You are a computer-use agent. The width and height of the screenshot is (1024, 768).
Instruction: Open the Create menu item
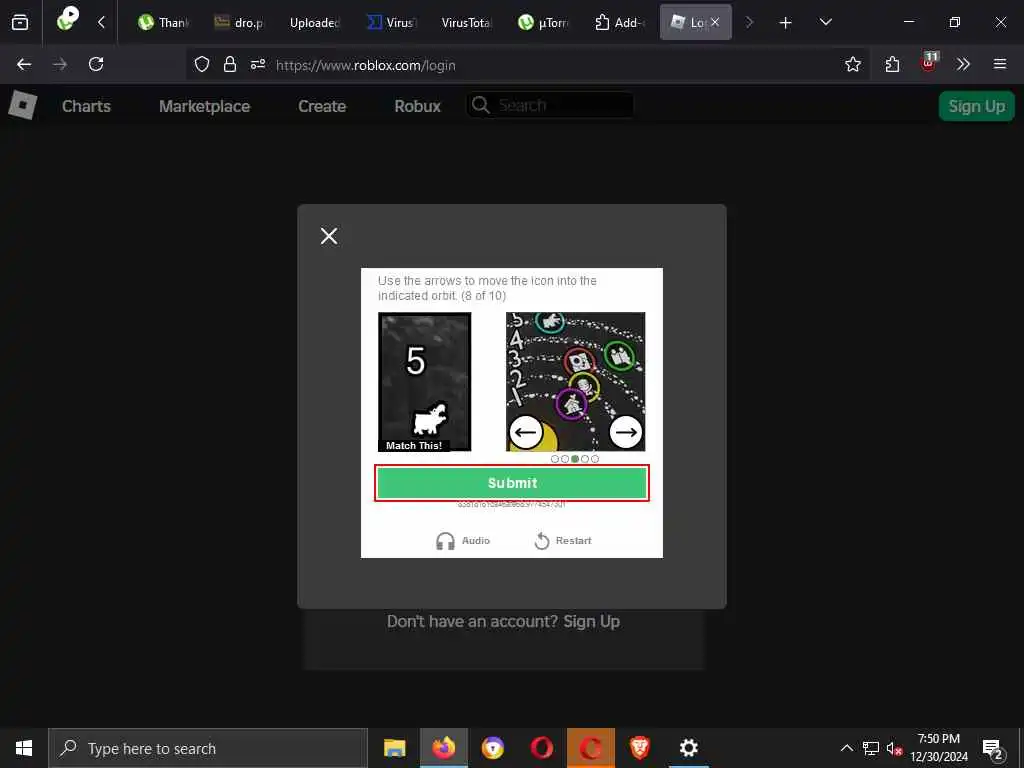pos(322,106)
